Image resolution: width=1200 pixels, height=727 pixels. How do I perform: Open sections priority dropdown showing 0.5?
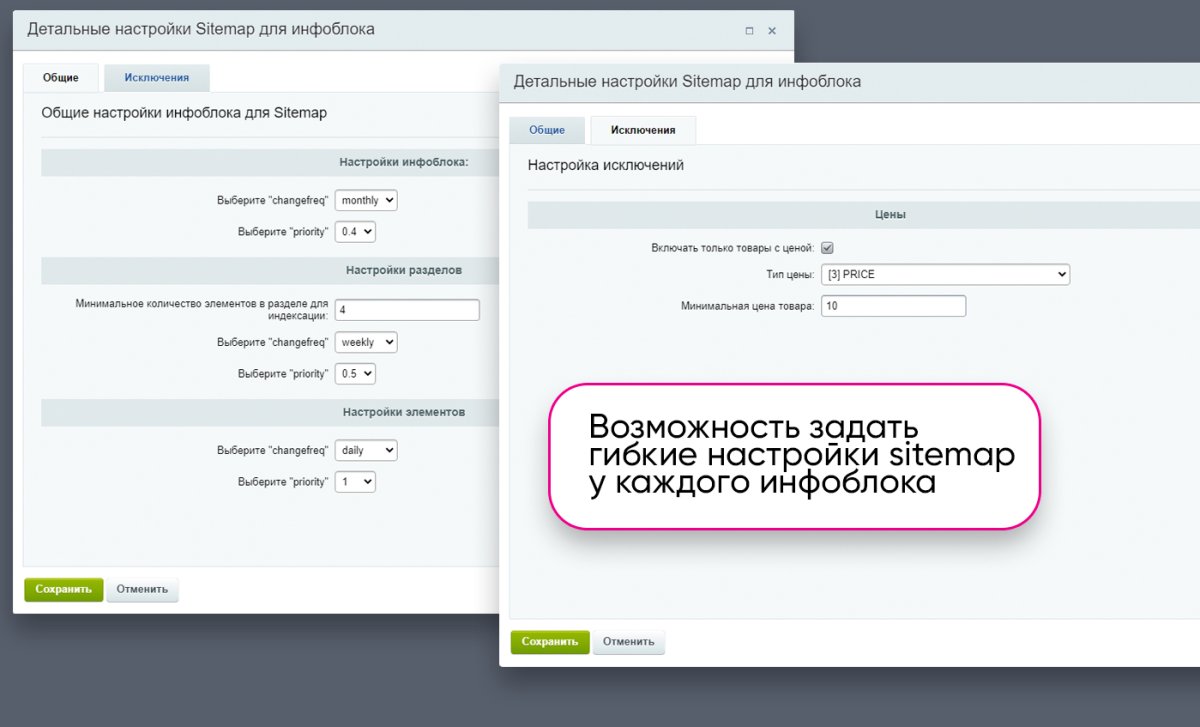pos(355,373)
